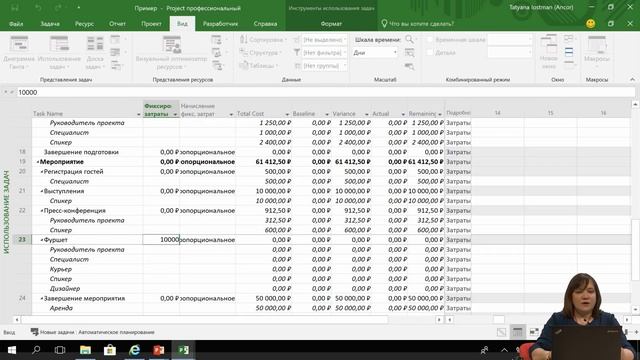Switch to the Формат tab
The width and height of the screenshot is (640, 360).
pos(331,24)
